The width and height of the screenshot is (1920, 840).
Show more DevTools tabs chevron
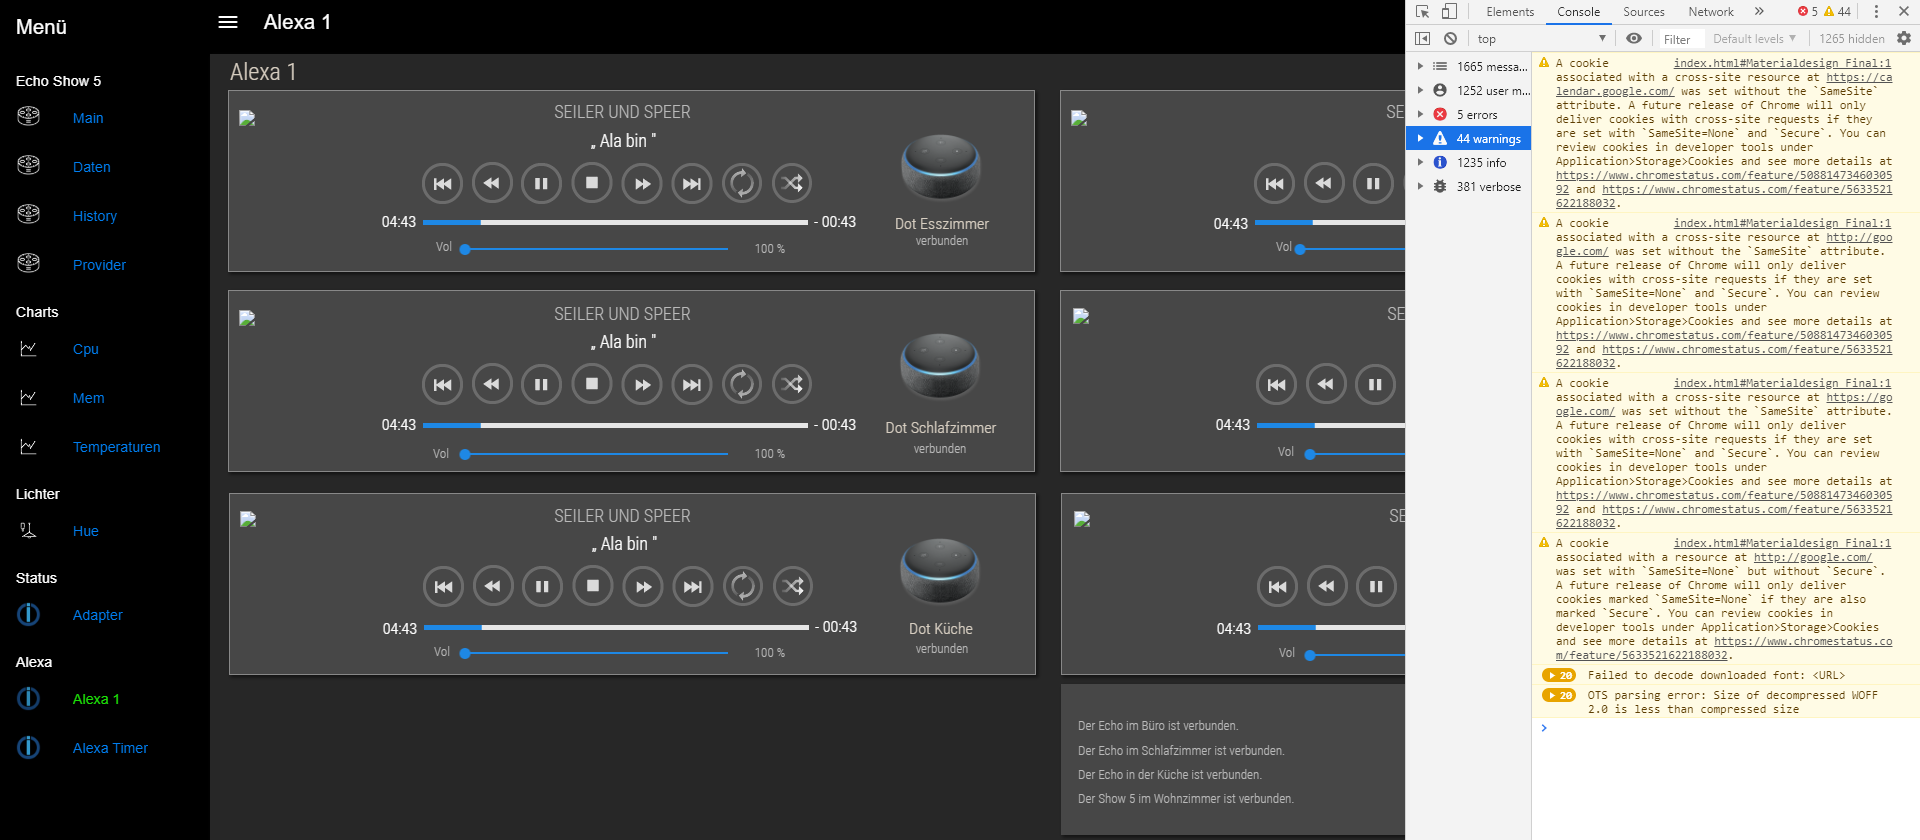point(1759,12)
